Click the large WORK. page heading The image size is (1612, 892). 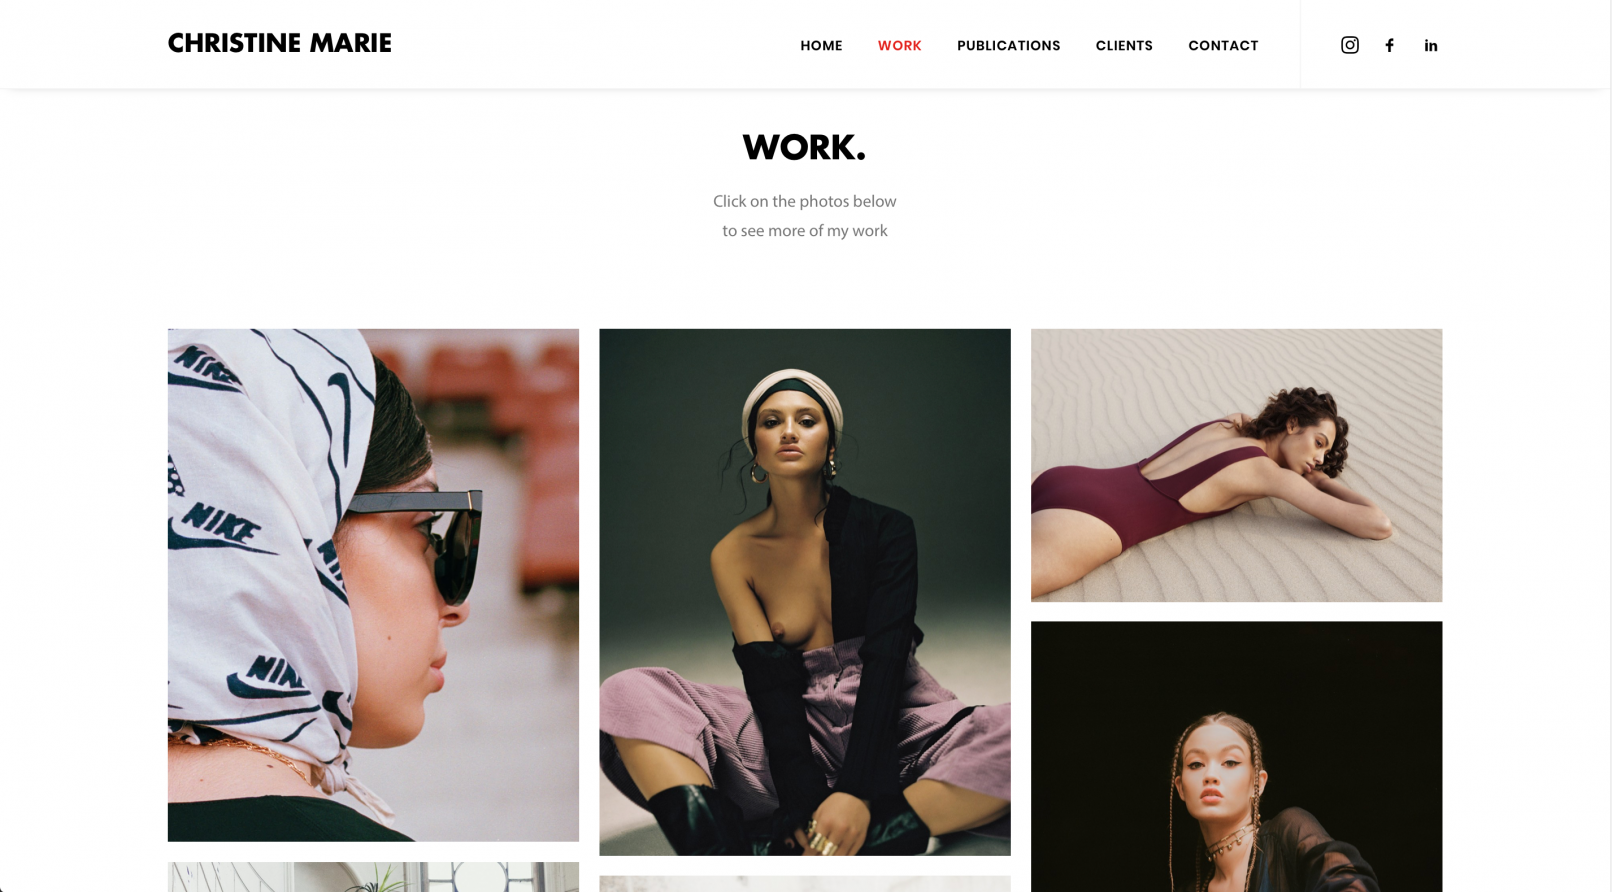[x=804, y=147]
